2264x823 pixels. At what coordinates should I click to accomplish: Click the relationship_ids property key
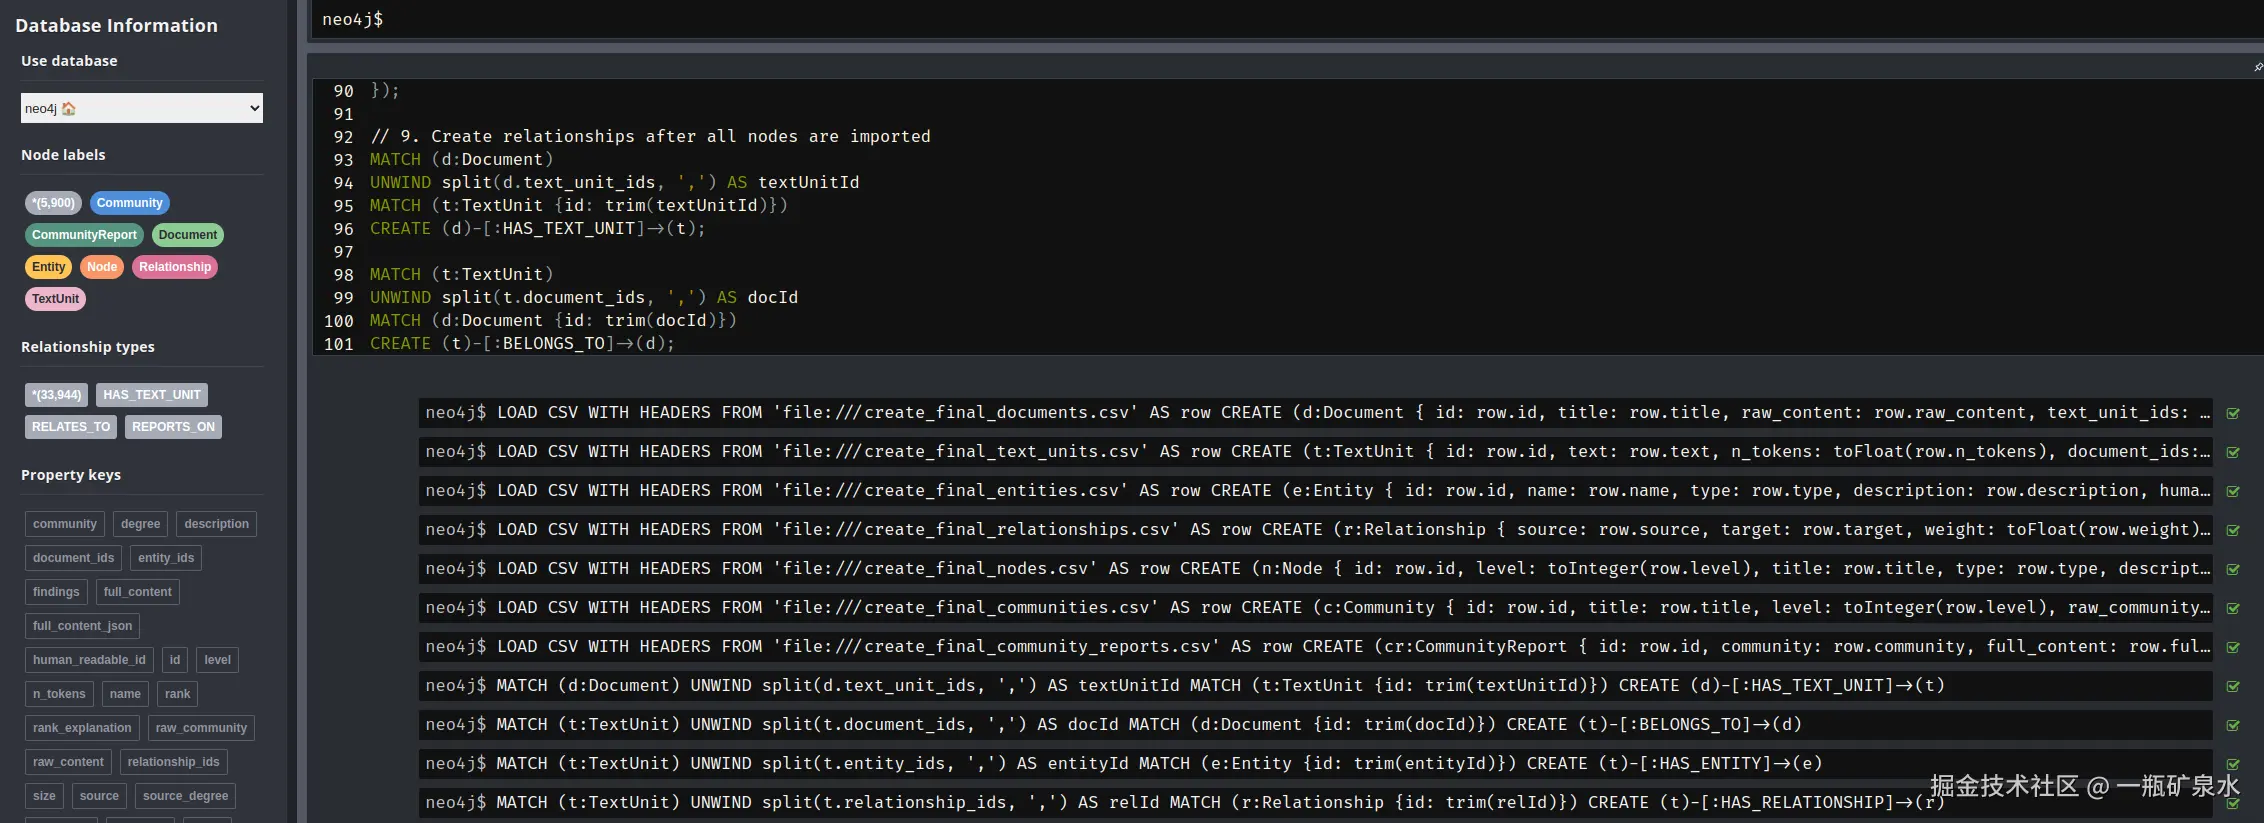click(x=173, y=762)
